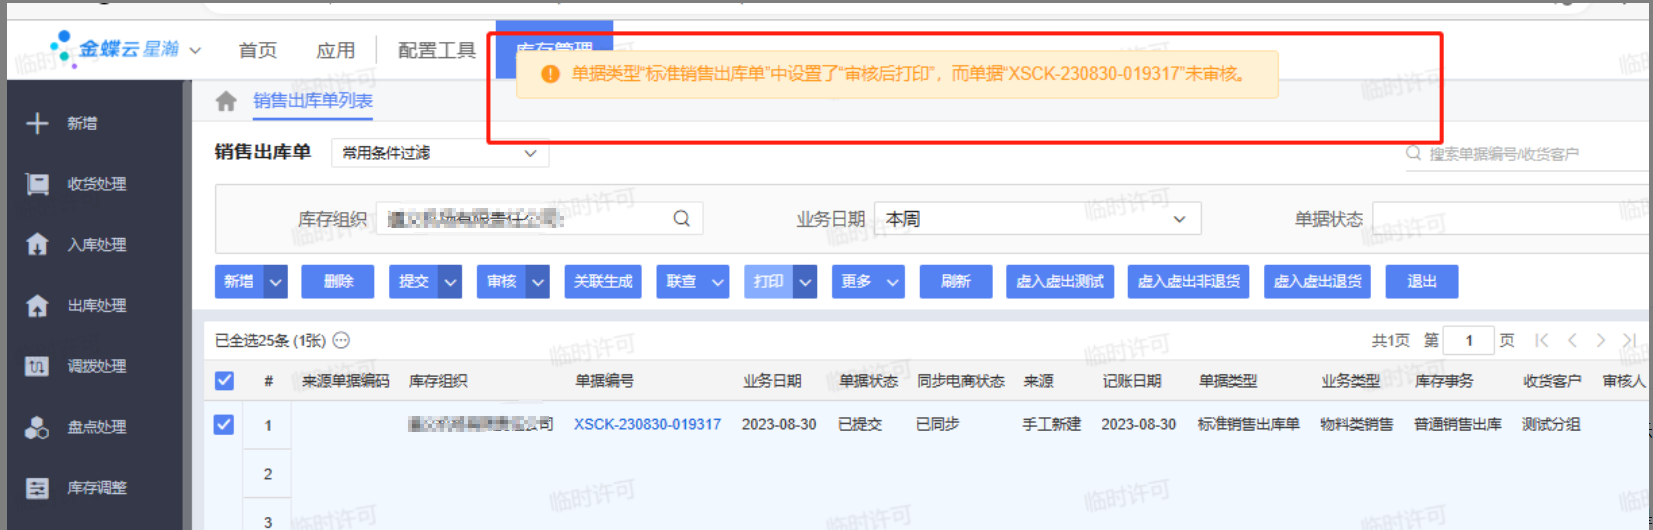
Task: Switch to the 应用 menu
Action: tap(335, 50)
